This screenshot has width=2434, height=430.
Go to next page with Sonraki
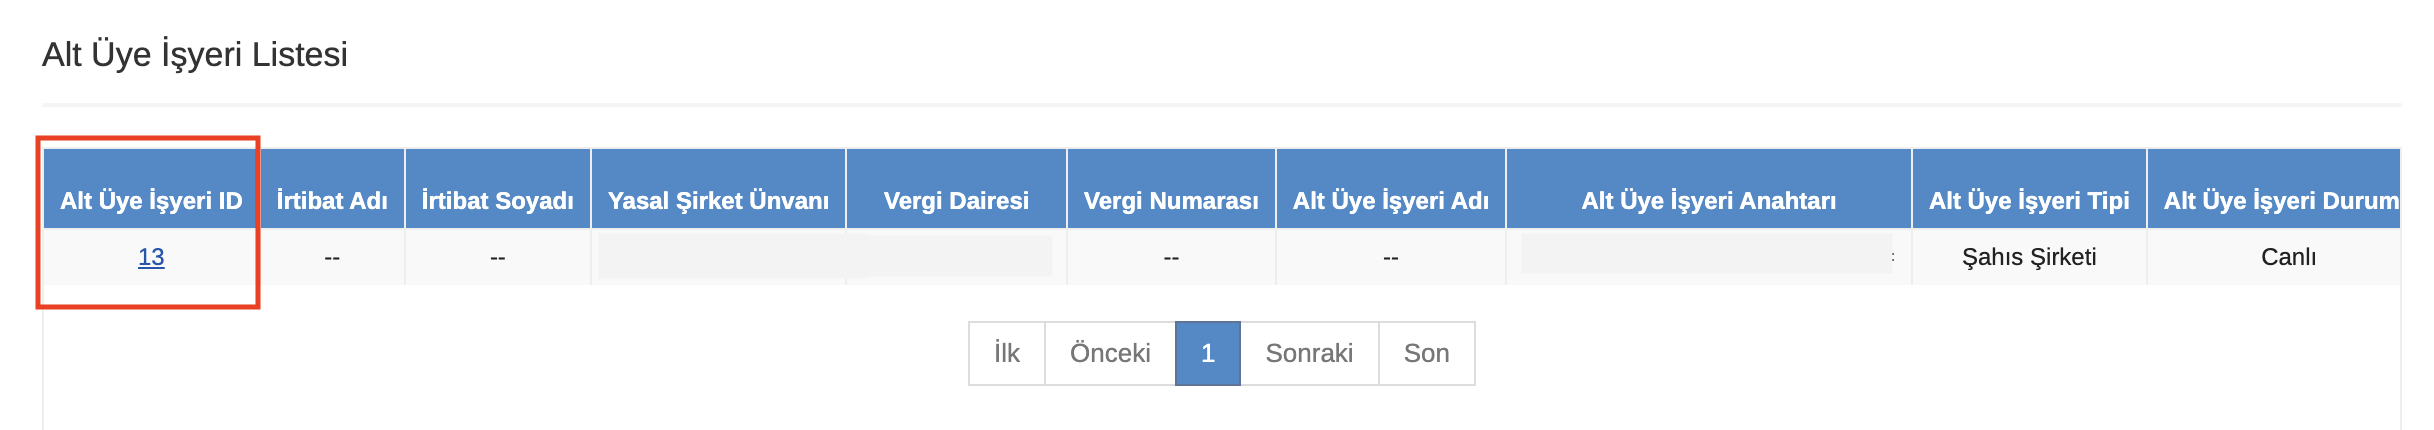click(x=1309, y=353)
